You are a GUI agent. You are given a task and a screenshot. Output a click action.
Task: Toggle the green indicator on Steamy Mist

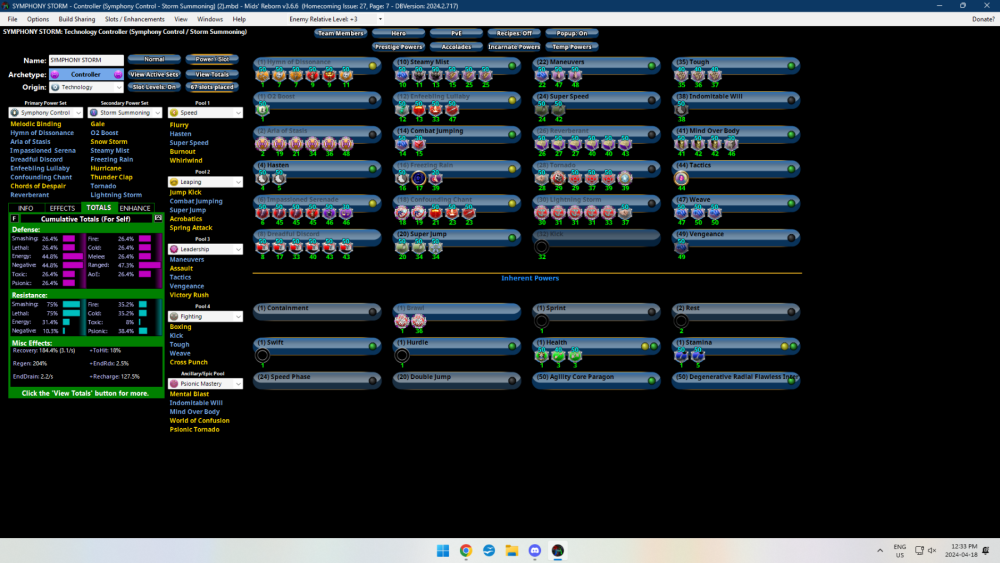pyautogui.click(x=512, y=66)
